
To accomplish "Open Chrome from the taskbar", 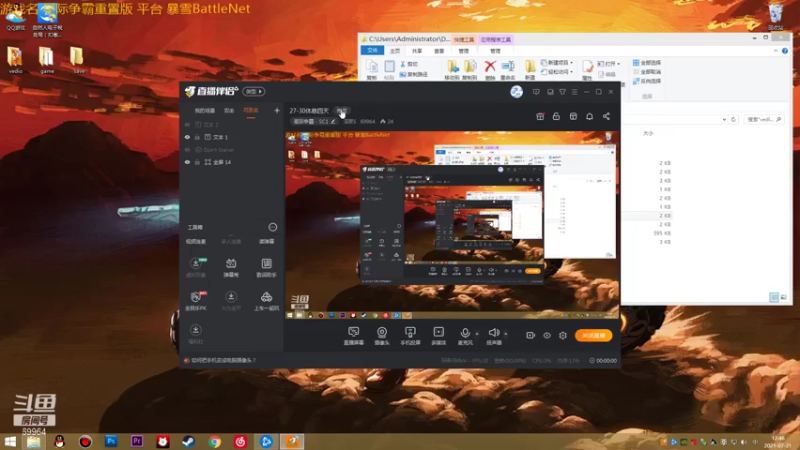I will pos(214,441).
